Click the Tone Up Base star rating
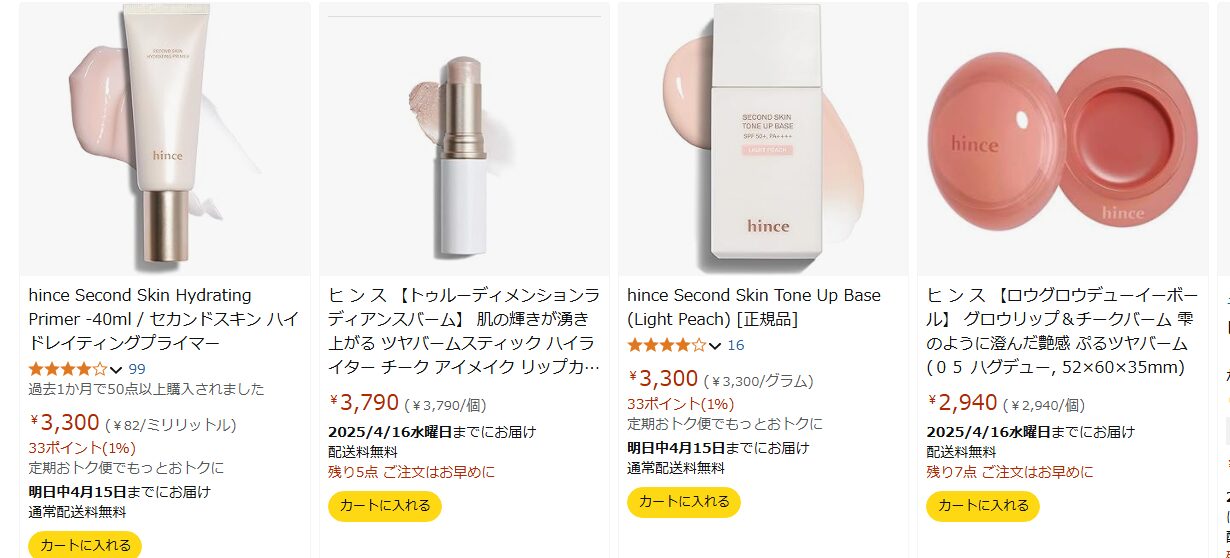This screenshot has height=558, width=1230. click(x=667, y=345)
